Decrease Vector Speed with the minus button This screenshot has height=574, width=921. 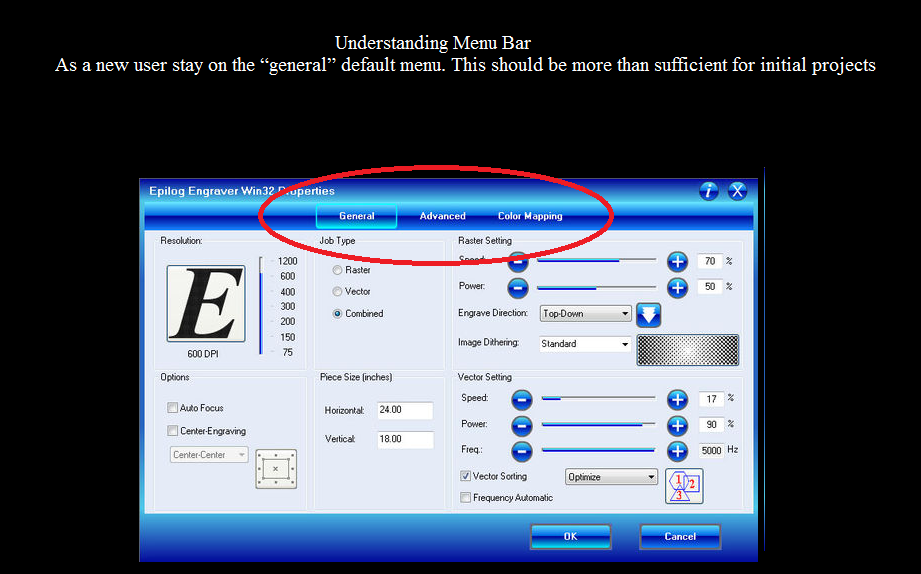click(522, 400)
